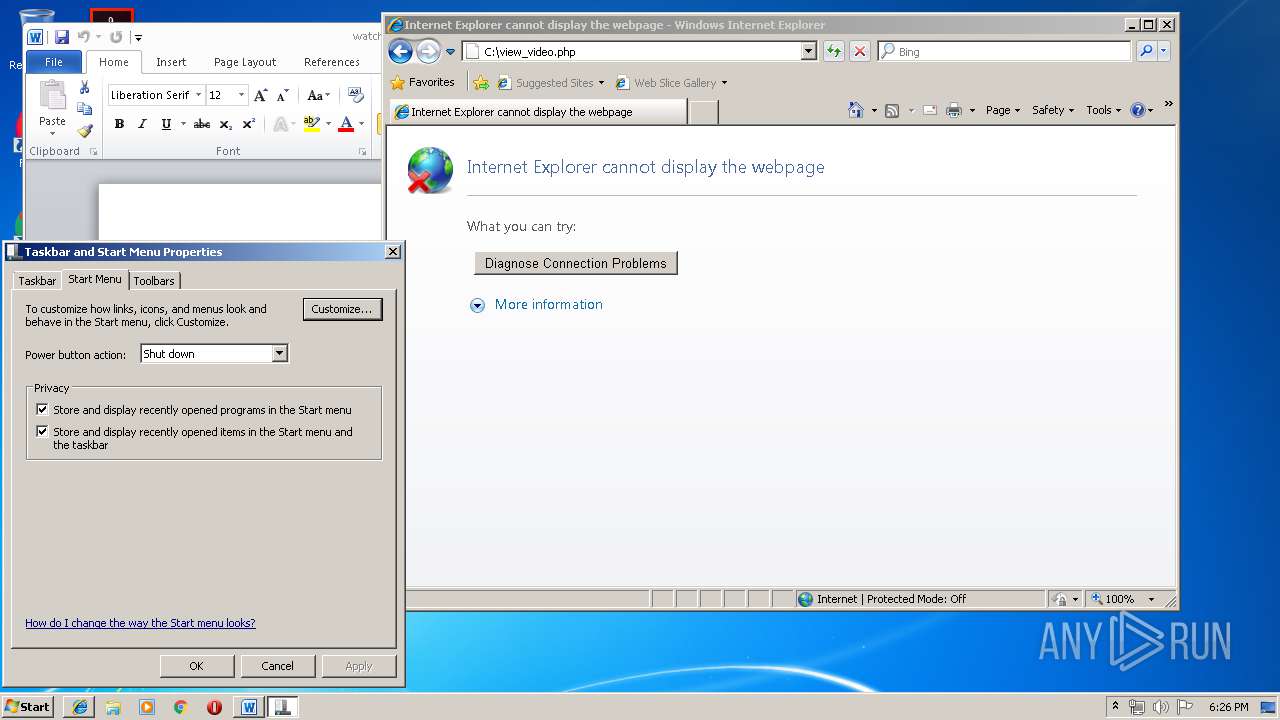Open 'How do I change the way the Start menu looks?' link

click(140, 623)
